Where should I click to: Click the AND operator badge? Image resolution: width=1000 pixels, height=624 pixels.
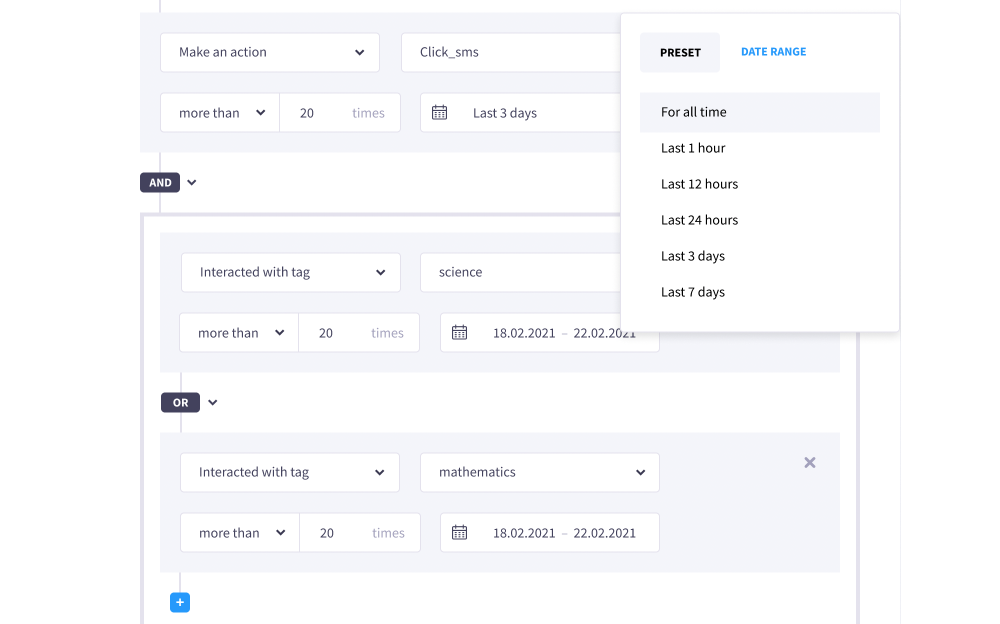click(x=160, y=182)
